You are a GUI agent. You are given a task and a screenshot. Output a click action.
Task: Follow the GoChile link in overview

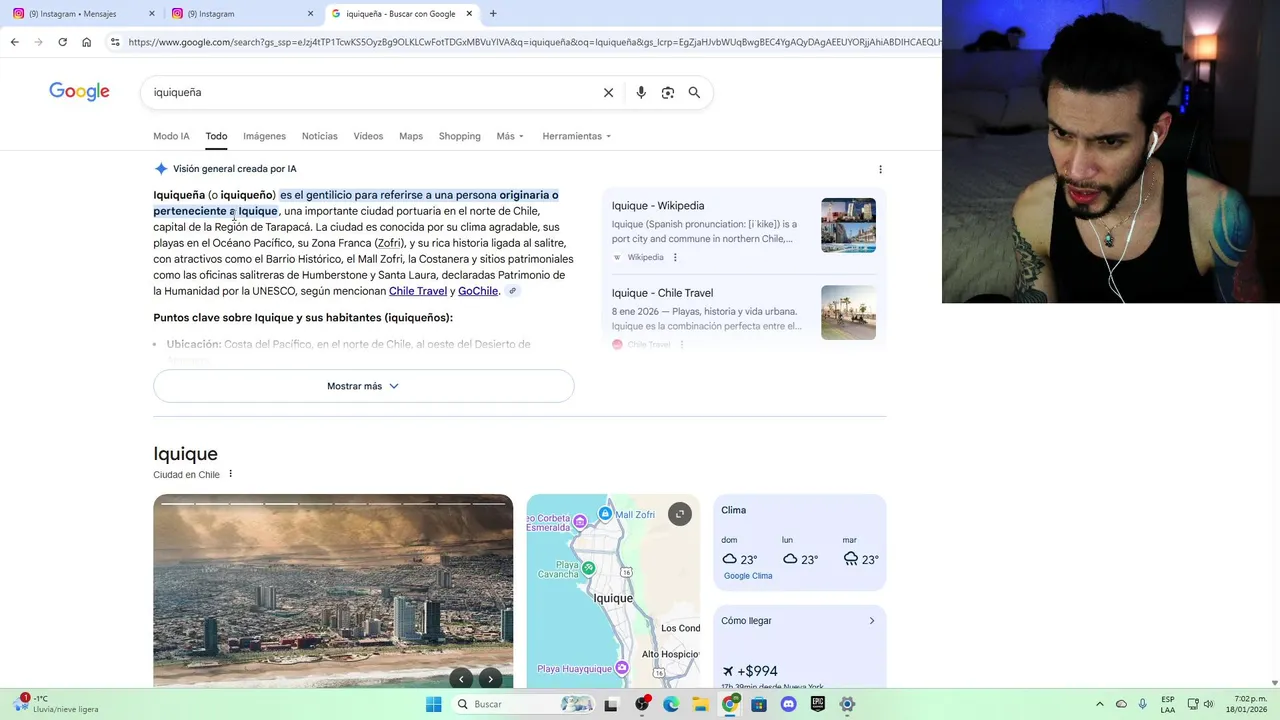(x=478, y=291)
